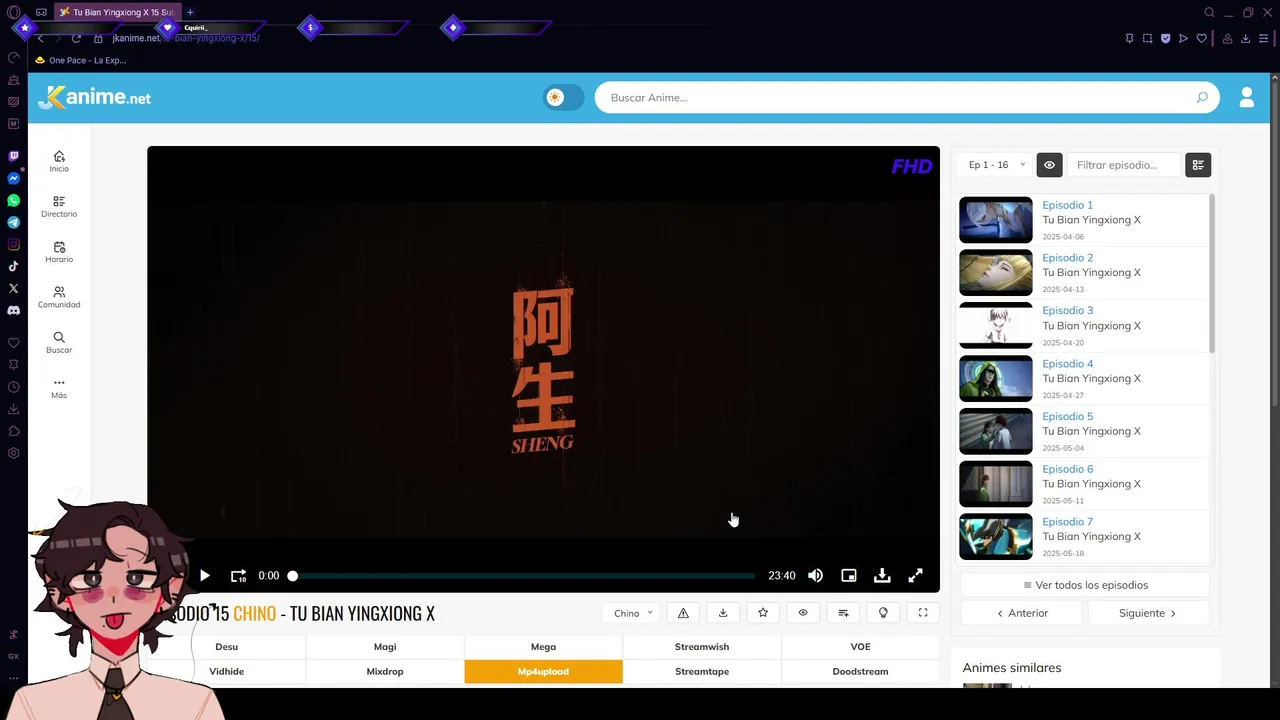Image resolution: width=1280 pixels, height=720 pixels.
Task: Open Horario in the site sidebar
Action: [x=59, y=252]
